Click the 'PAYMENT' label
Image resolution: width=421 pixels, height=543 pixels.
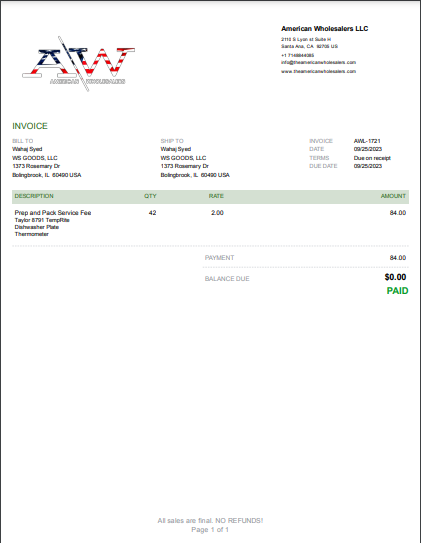tap(220, 258)
